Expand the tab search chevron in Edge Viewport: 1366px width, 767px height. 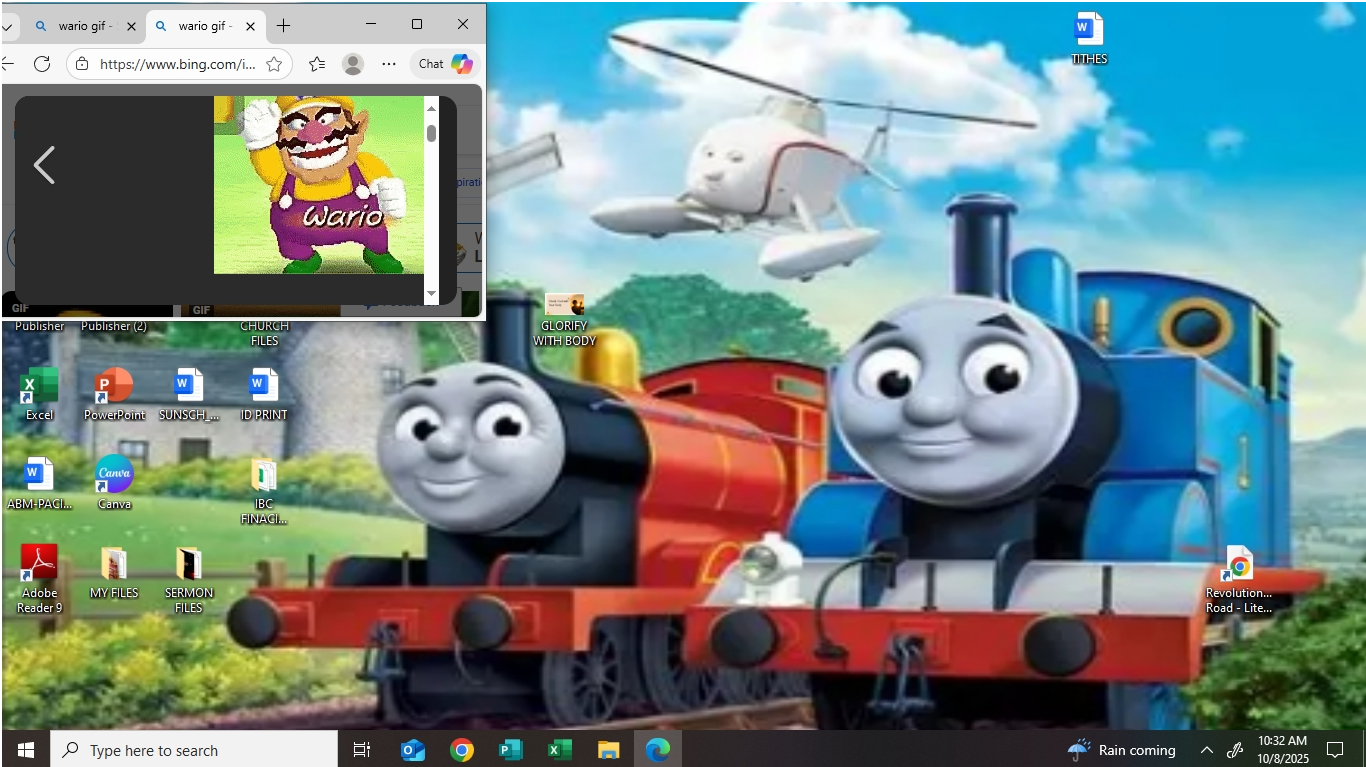(8, 27)
